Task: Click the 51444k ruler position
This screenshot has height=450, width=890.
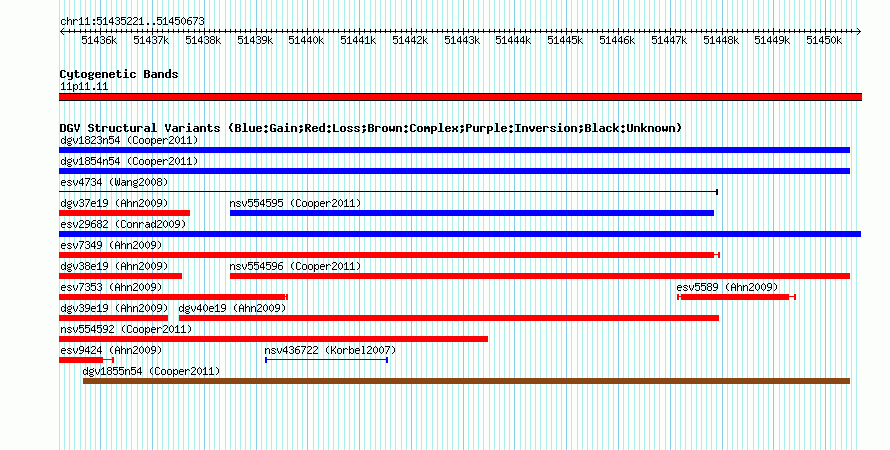Action: point(513,40)
